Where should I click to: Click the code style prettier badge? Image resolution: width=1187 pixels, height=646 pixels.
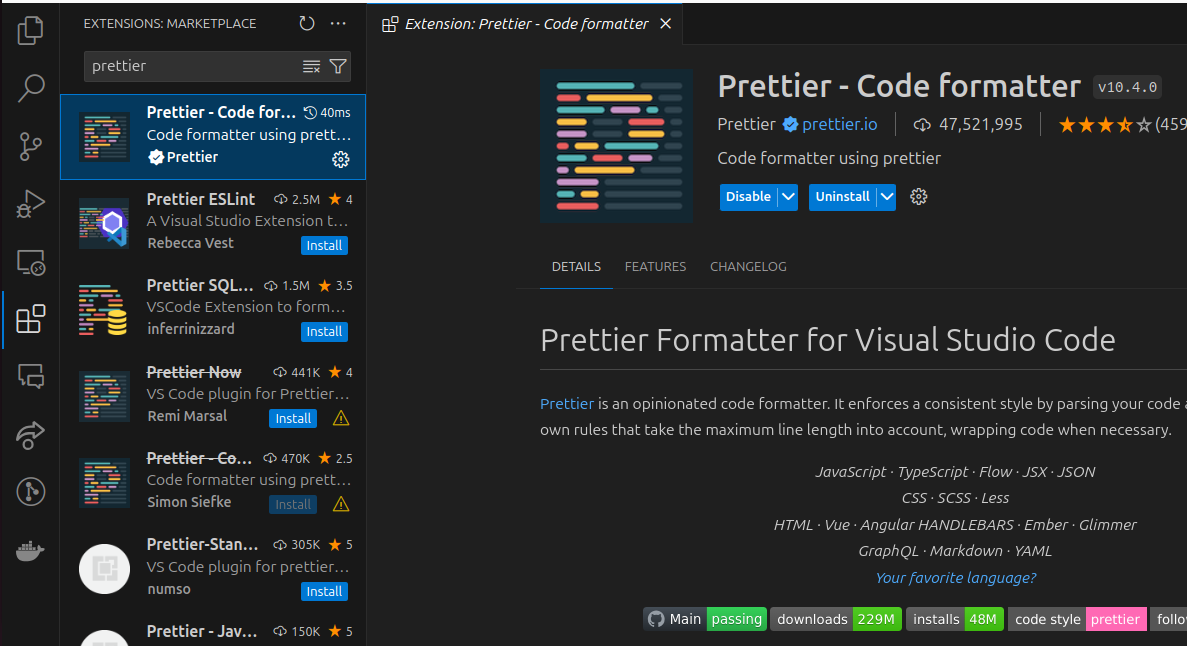tap(1077, 619)
